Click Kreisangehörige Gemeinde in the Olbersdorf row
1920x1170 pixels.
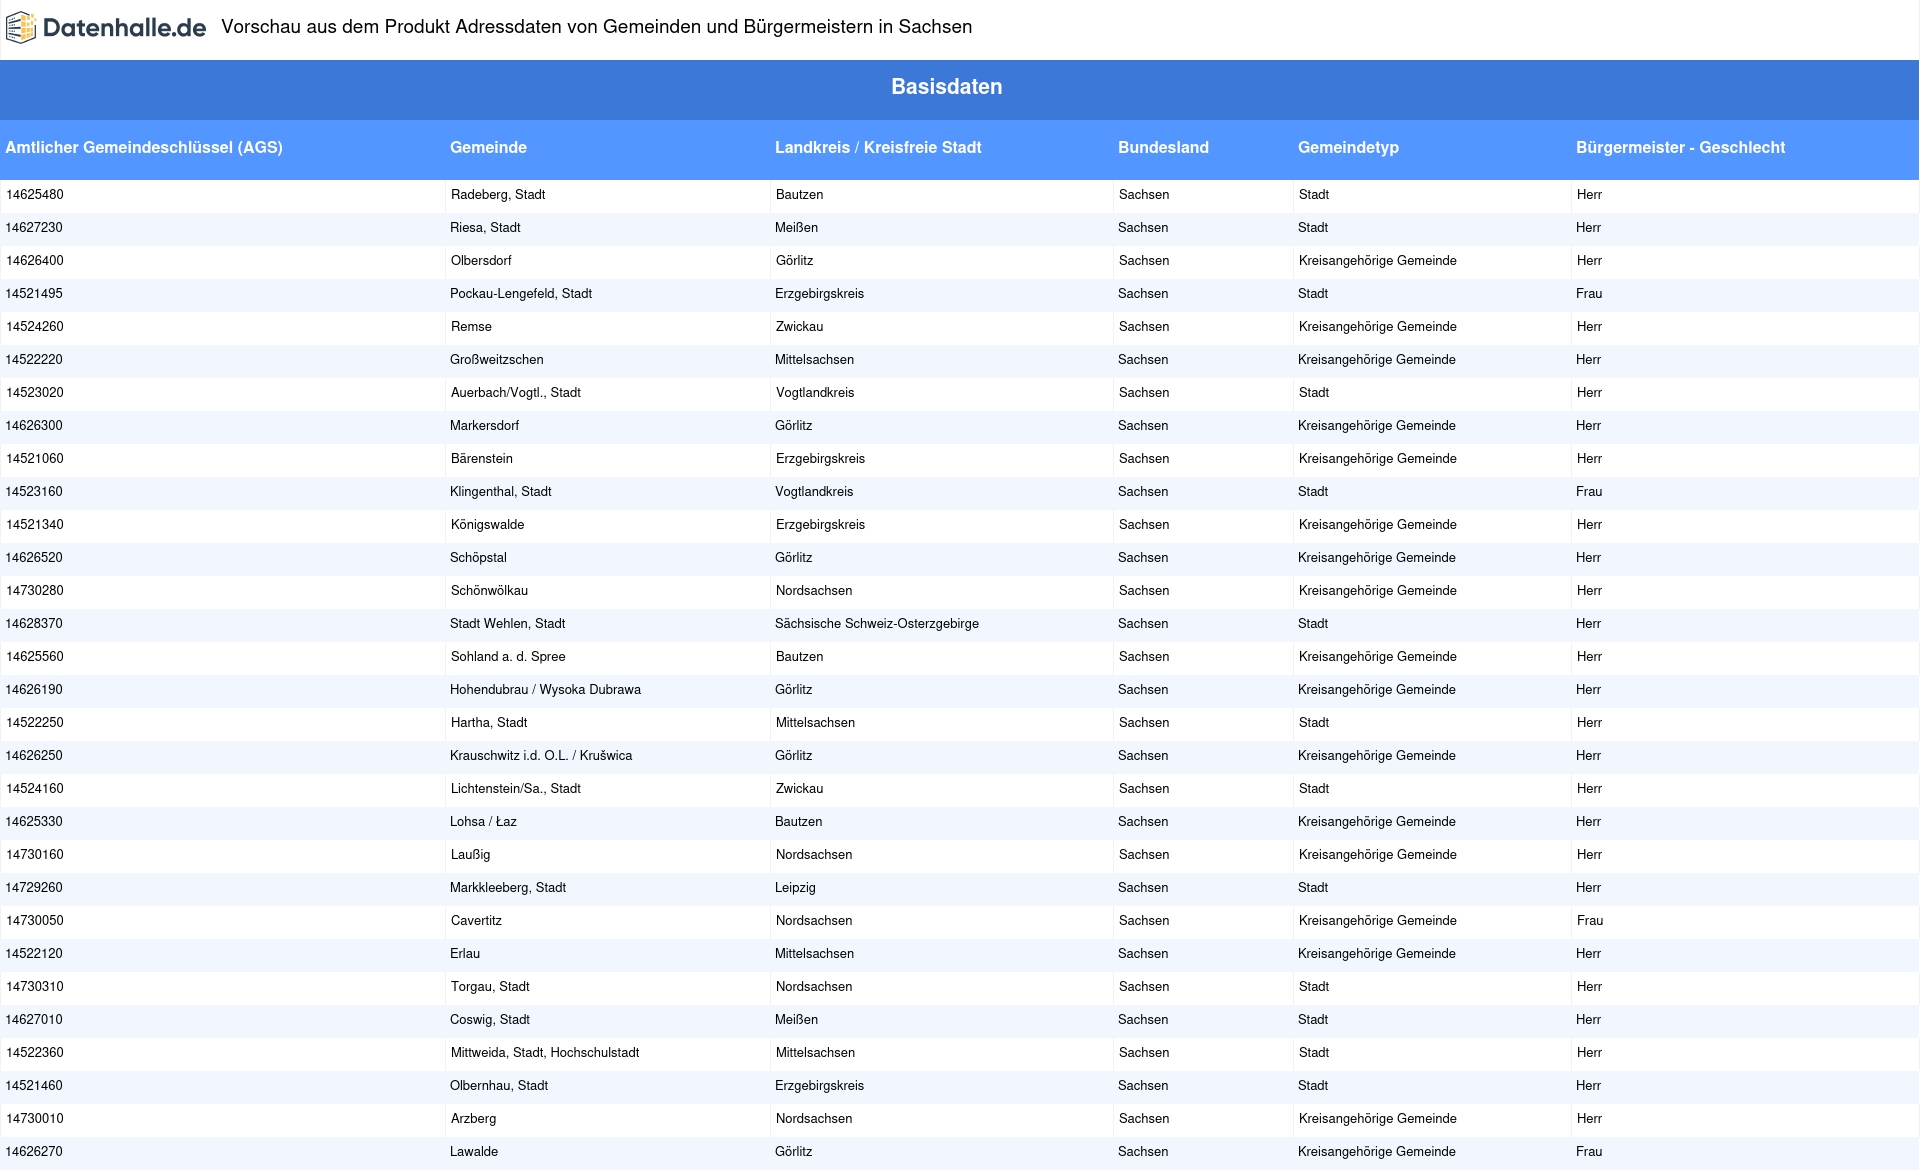pyautogui.click(x=1378, y=261)
